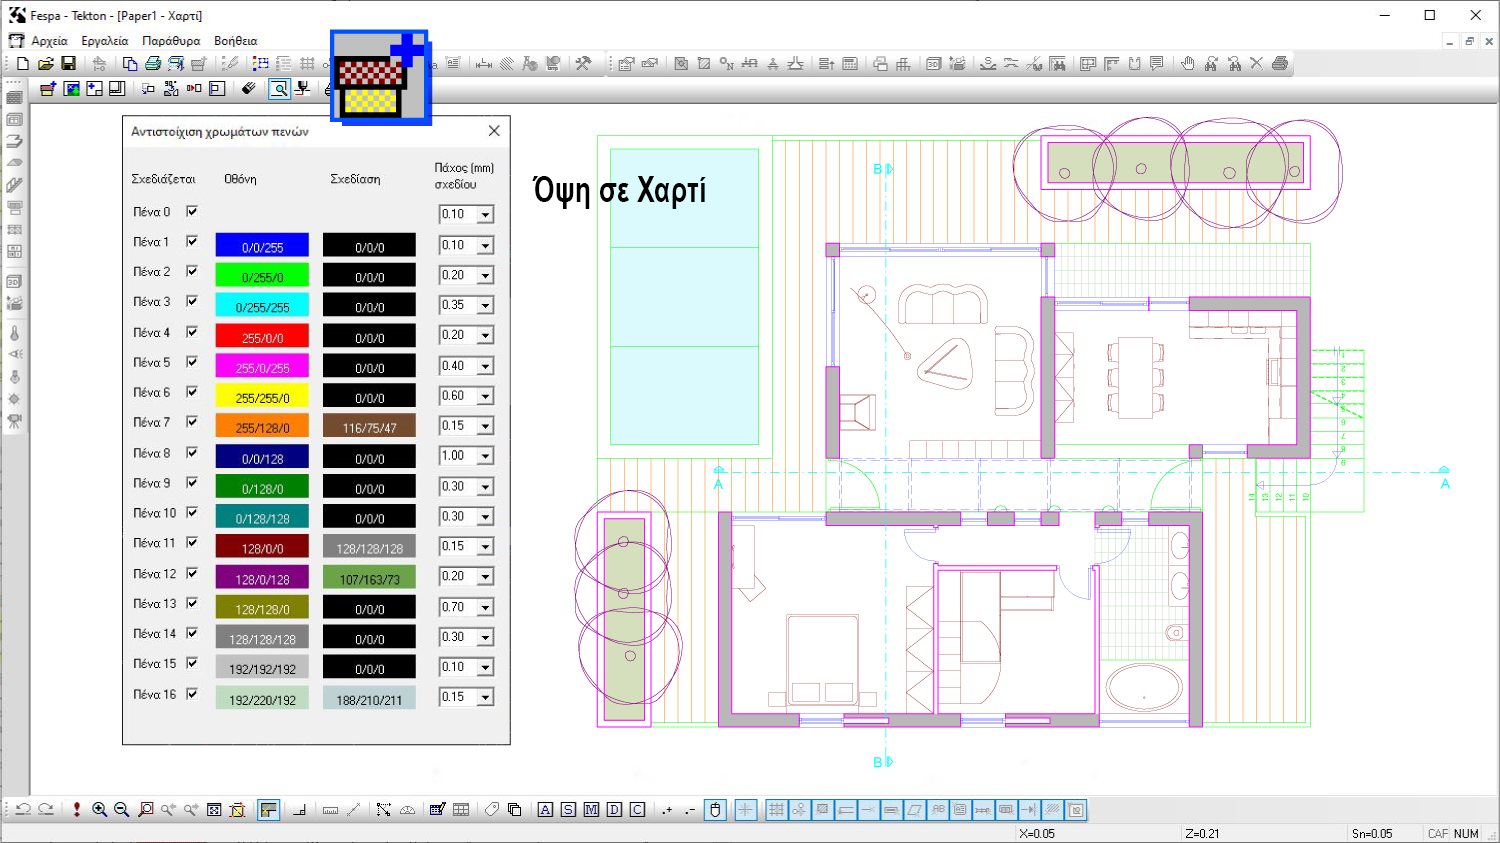Close the Αντιστοίχιση χρωμάτων πενών dialog
The image size is (1500, 843).
(x=494, y=131)
